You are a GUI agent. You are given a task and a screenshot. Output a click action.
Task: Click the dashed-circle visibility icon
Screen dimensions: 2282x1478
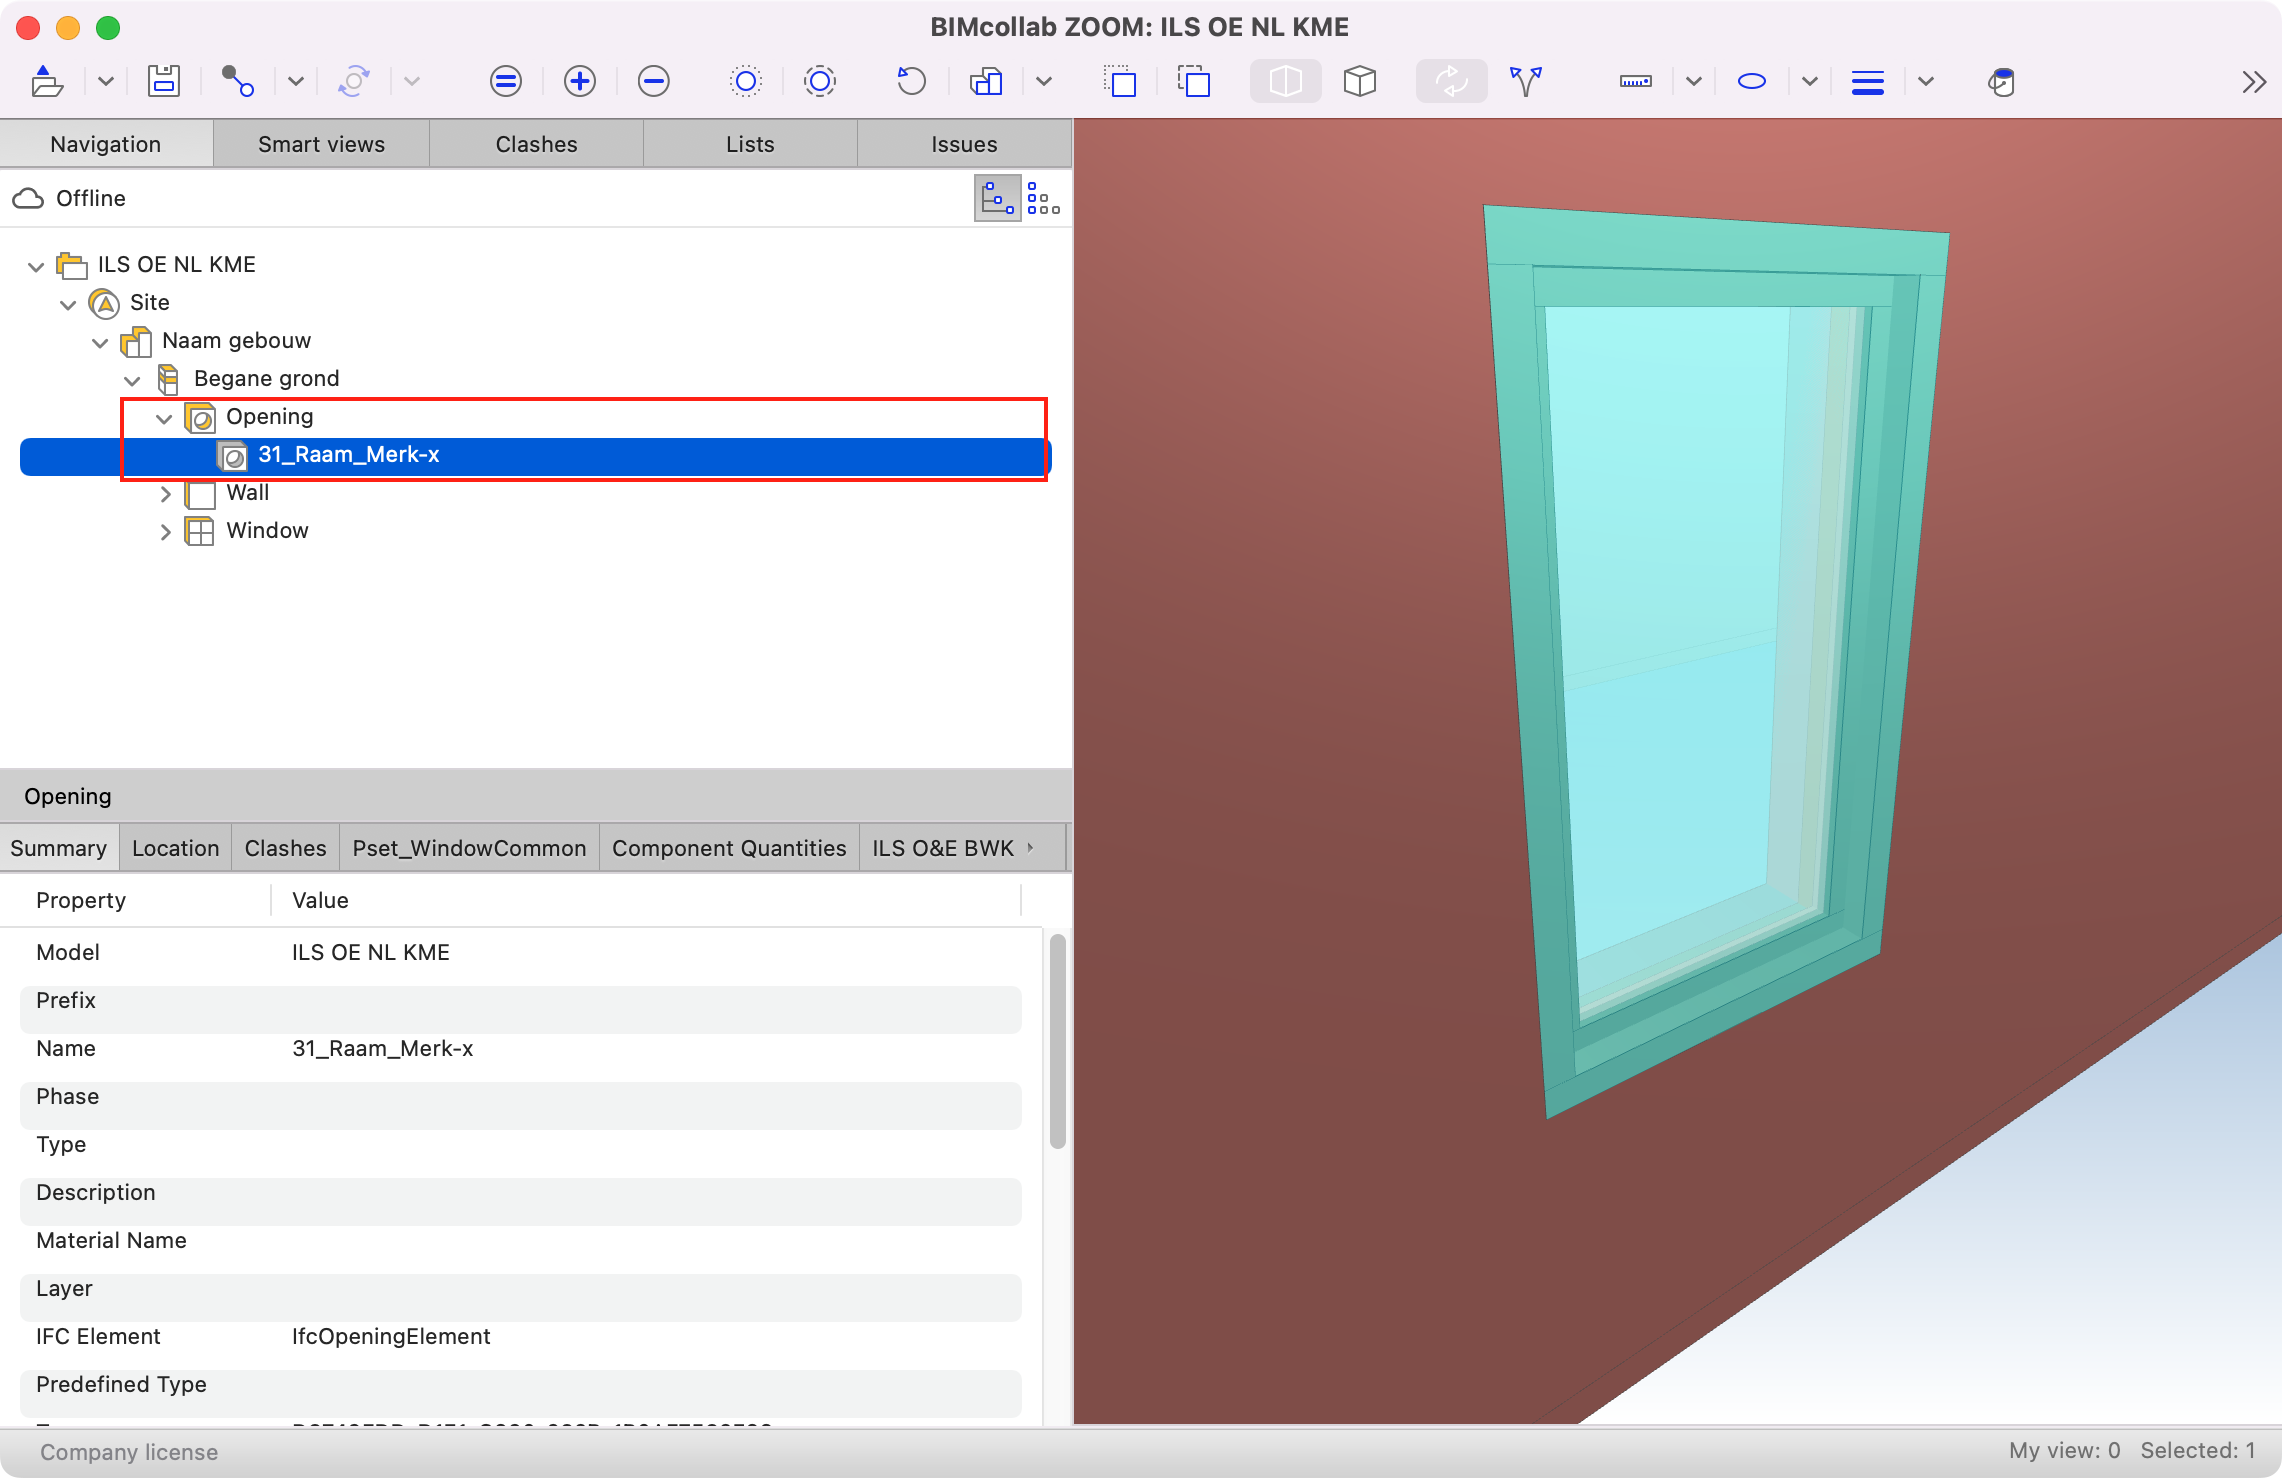(820, 81)
